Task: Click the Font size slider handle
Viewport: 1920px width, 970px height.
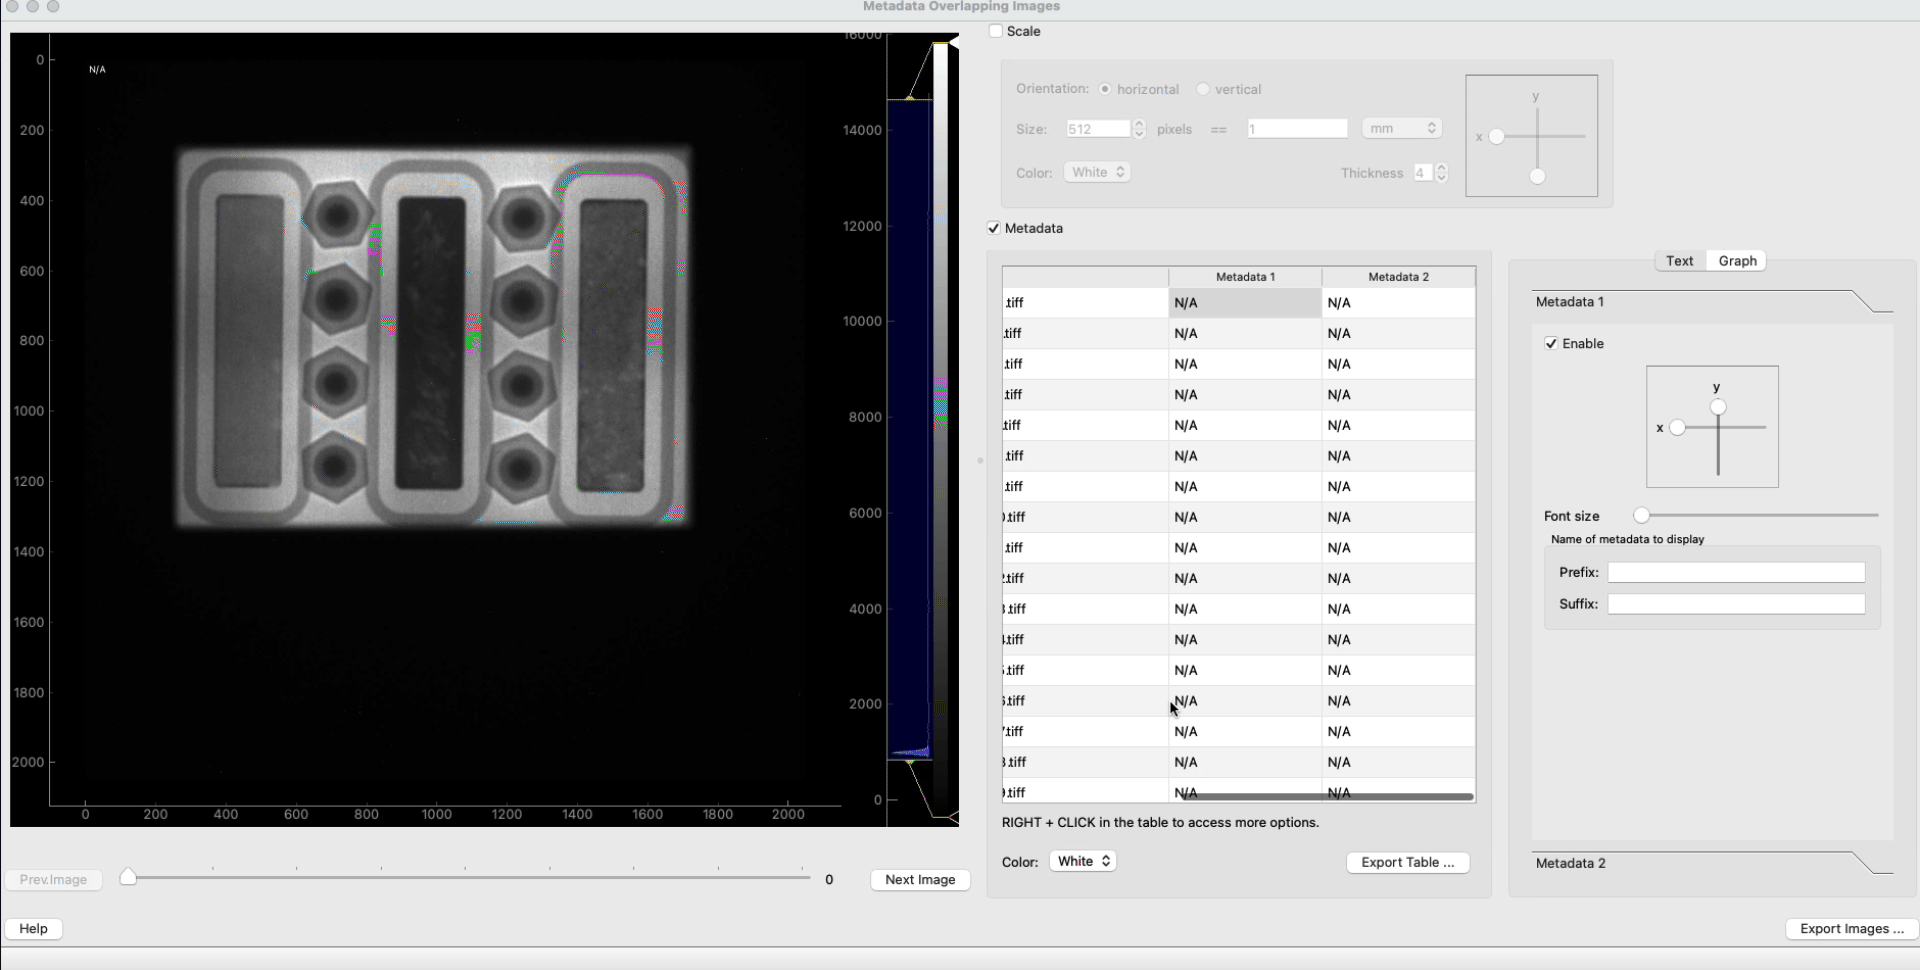Action: 1641,516
